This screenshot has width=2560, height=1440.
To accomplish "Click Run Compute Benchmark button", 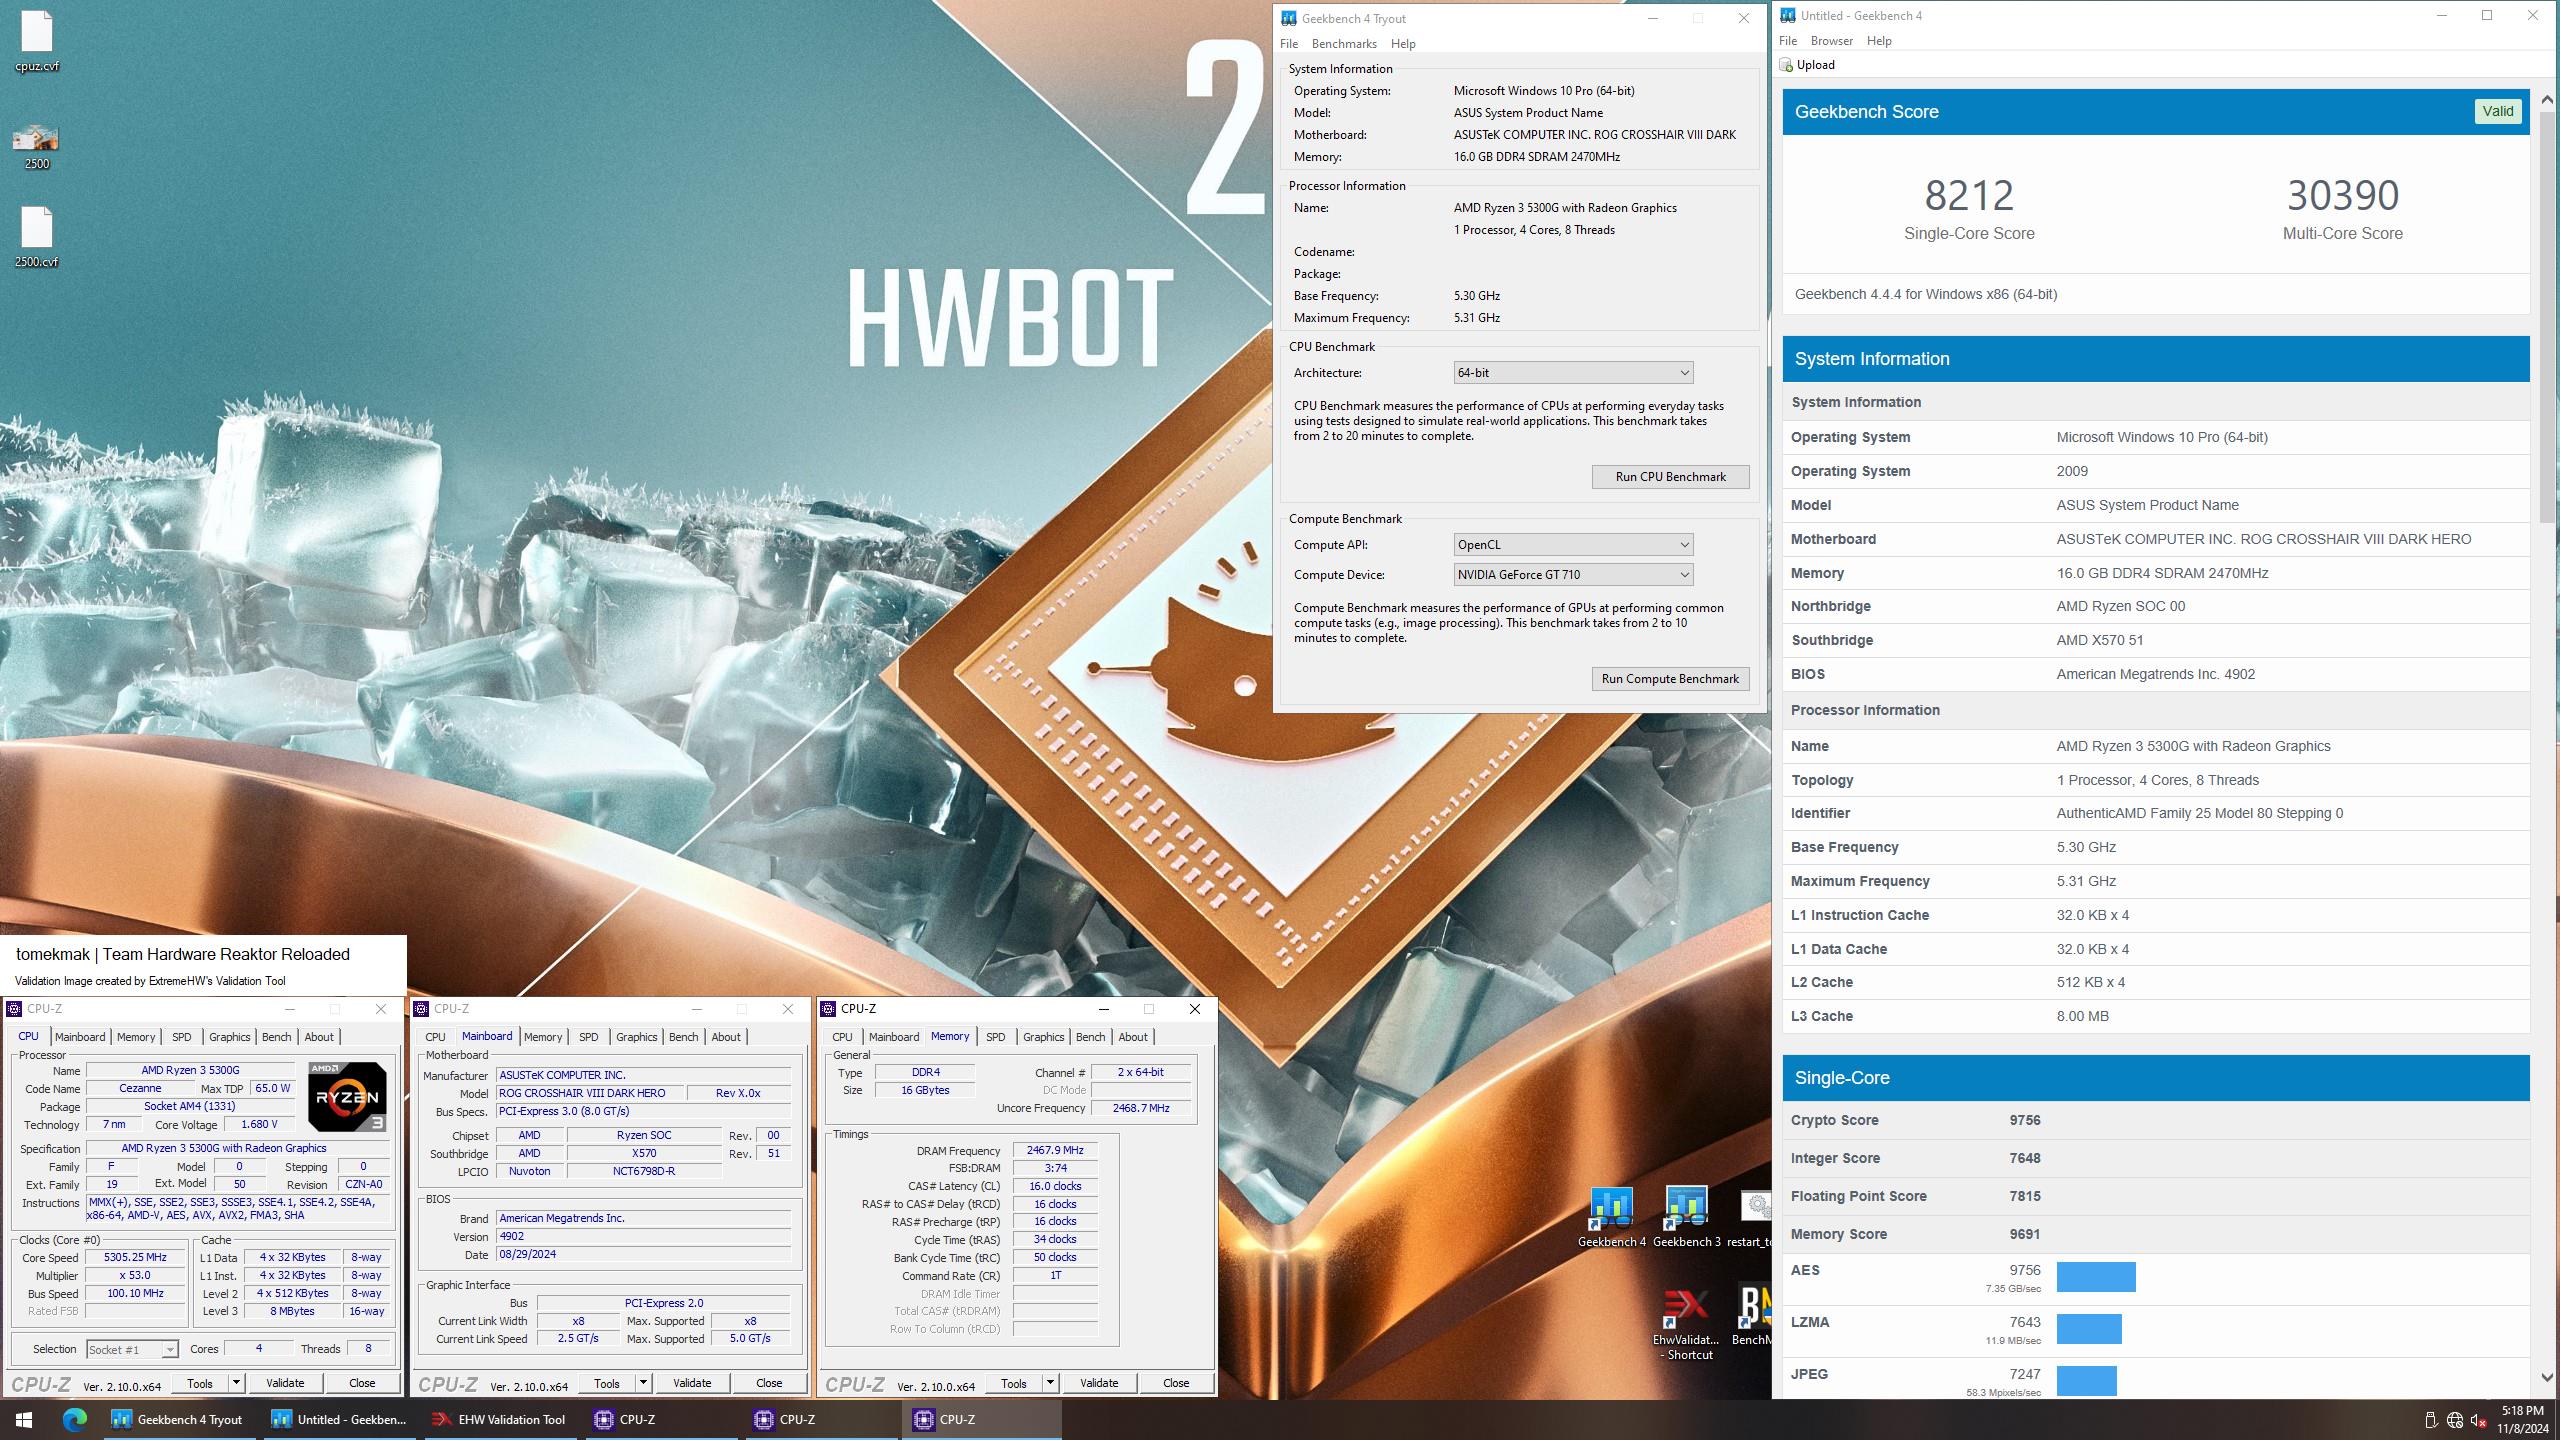I will pyautogui.click(x=1670, y=679).
